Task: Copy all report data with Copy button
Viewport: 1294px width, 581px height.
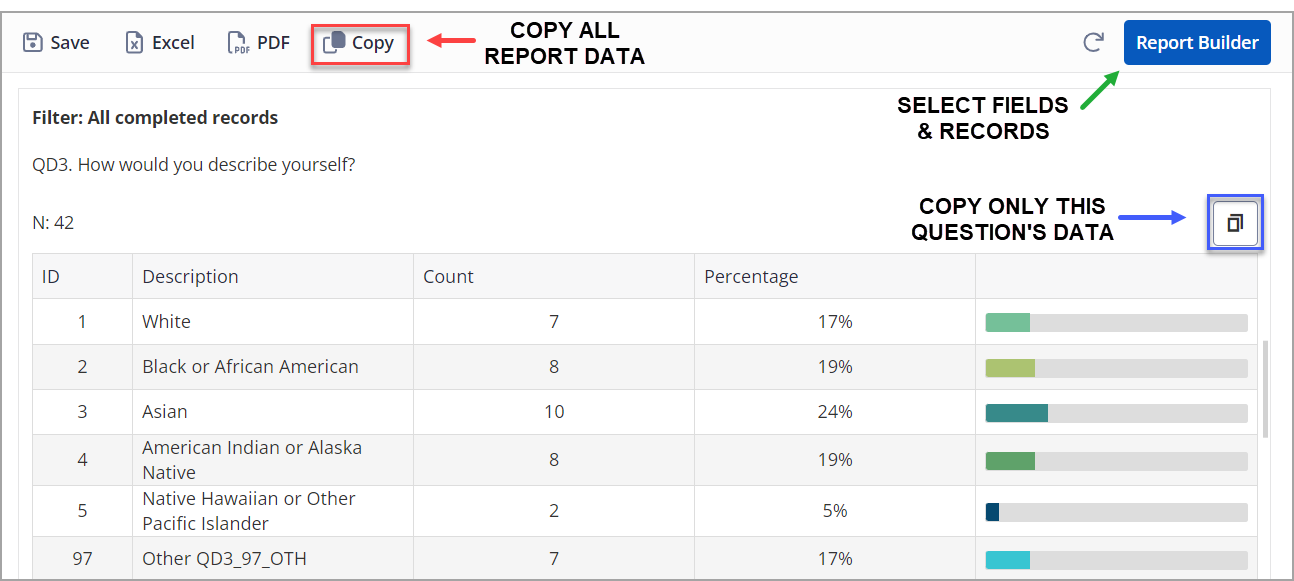Action: [x=360, y=43]
